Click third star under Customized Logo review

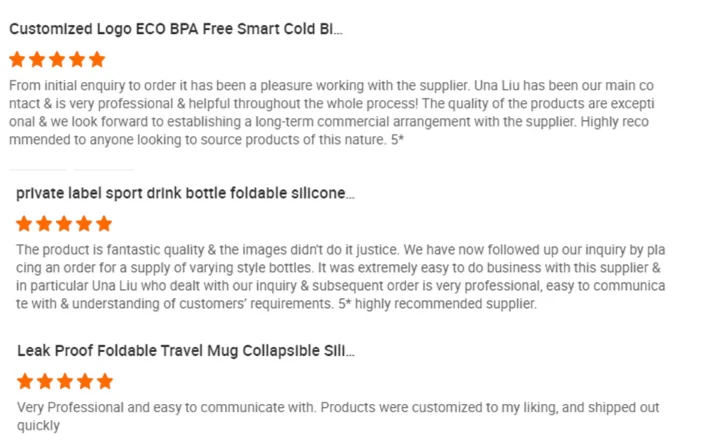click(x=57, y=60)
